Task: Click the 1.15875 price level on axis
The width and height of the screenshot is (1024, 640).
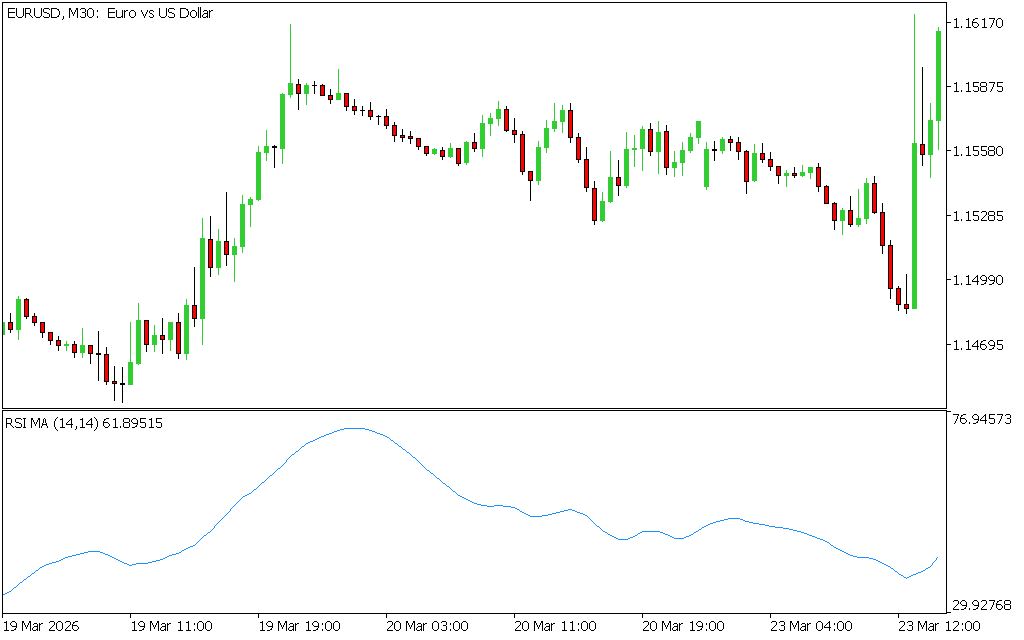Action: click(x=981, y=87)
